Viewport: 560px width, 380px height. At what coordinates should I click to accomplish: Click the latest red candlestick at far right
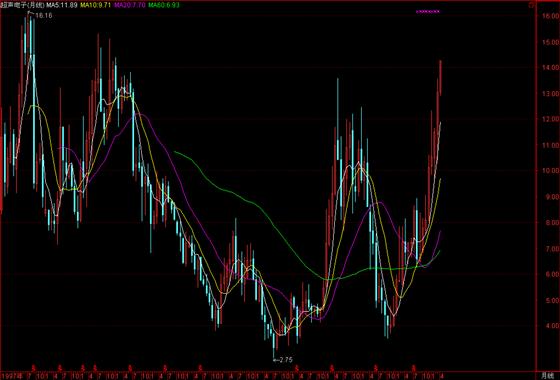click(x=440, y=78)
